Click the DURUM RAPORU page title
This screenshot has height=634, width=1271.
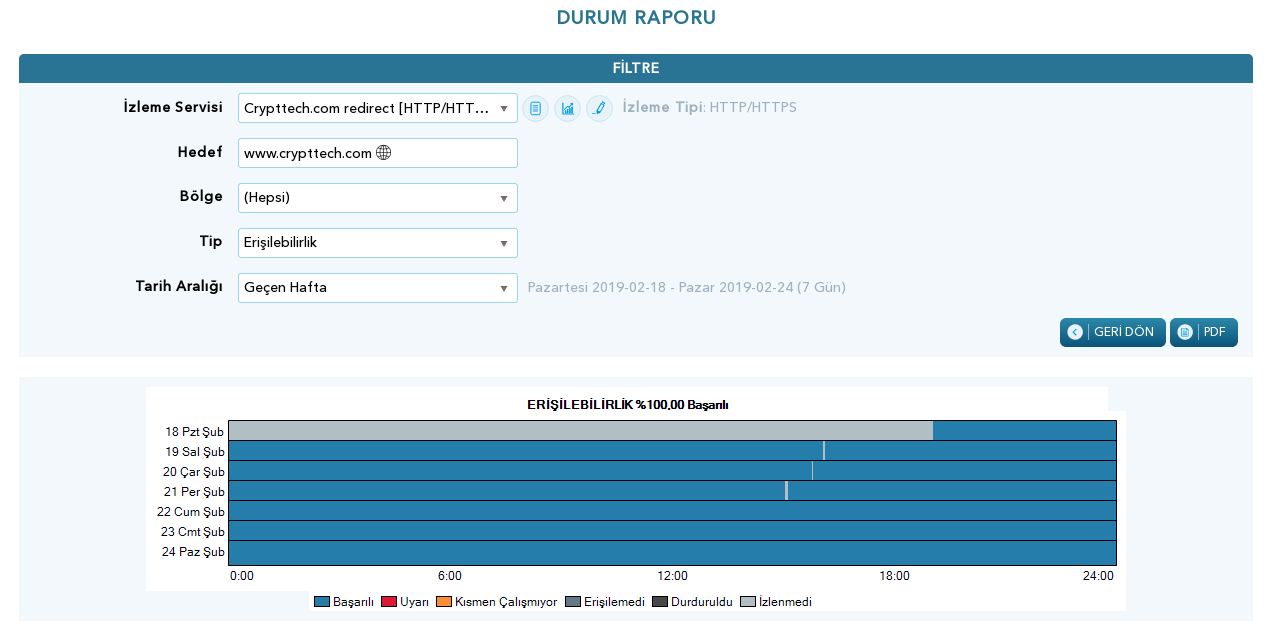636,18
